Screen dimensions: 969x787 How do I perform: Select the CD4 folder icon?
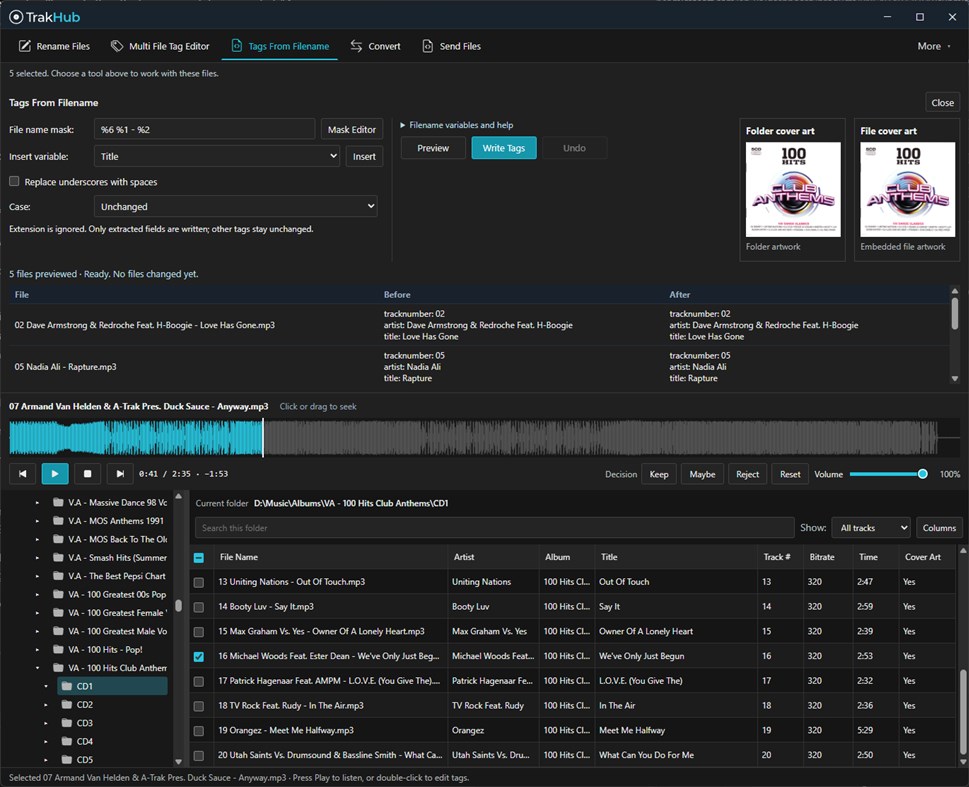pos(67,741)
